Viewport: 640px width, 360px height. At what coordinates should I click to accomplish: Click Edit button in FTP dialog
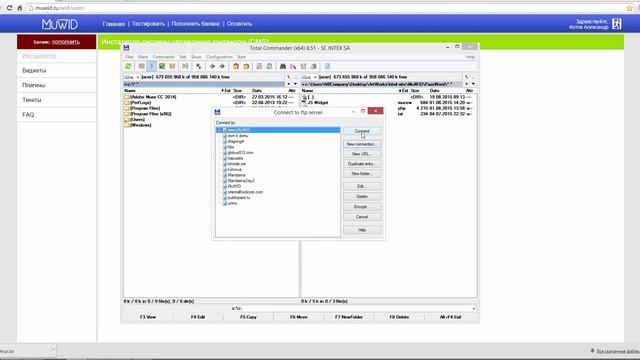(x=362, y=186)
